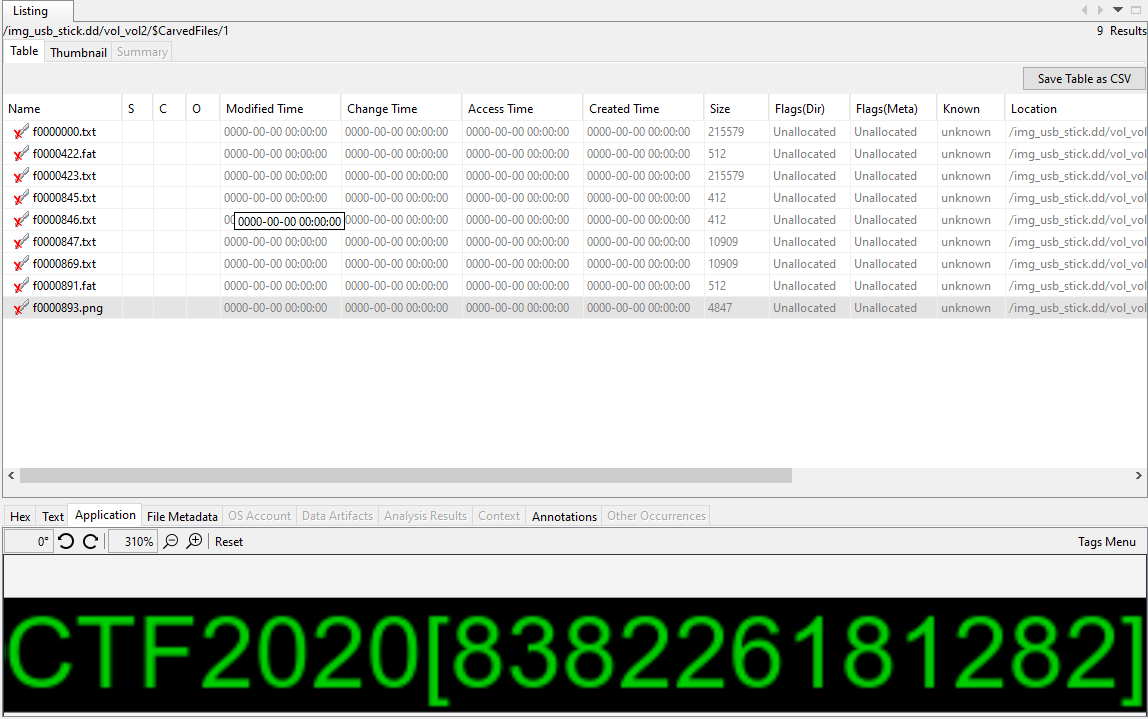Reset the image view

229,542
